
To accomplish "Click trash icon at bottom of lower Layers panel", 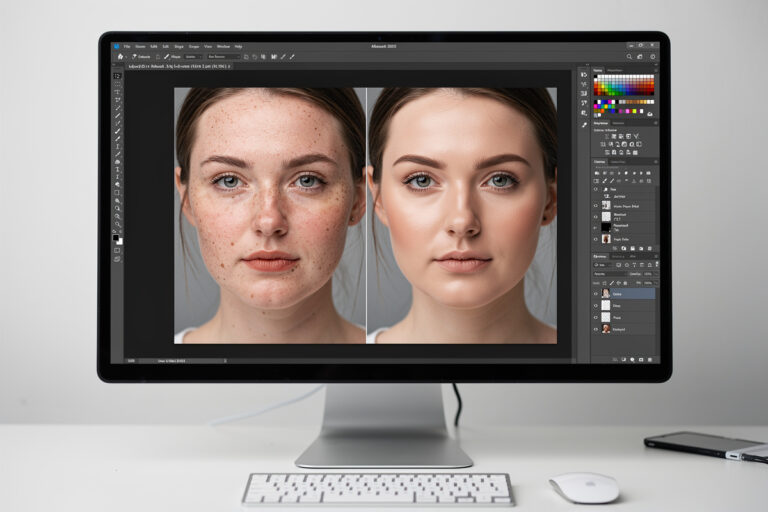I will (x=650, y=359).
